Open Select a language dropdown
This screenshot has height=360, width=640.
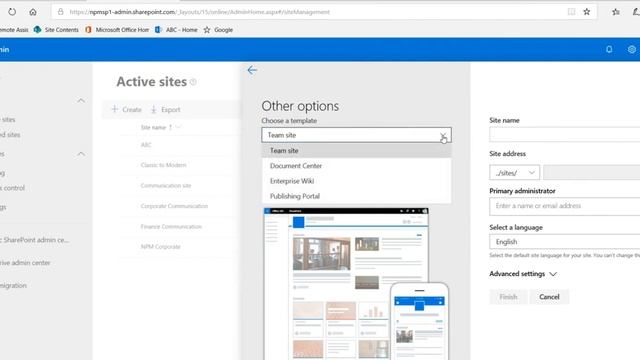pos(564,242)
